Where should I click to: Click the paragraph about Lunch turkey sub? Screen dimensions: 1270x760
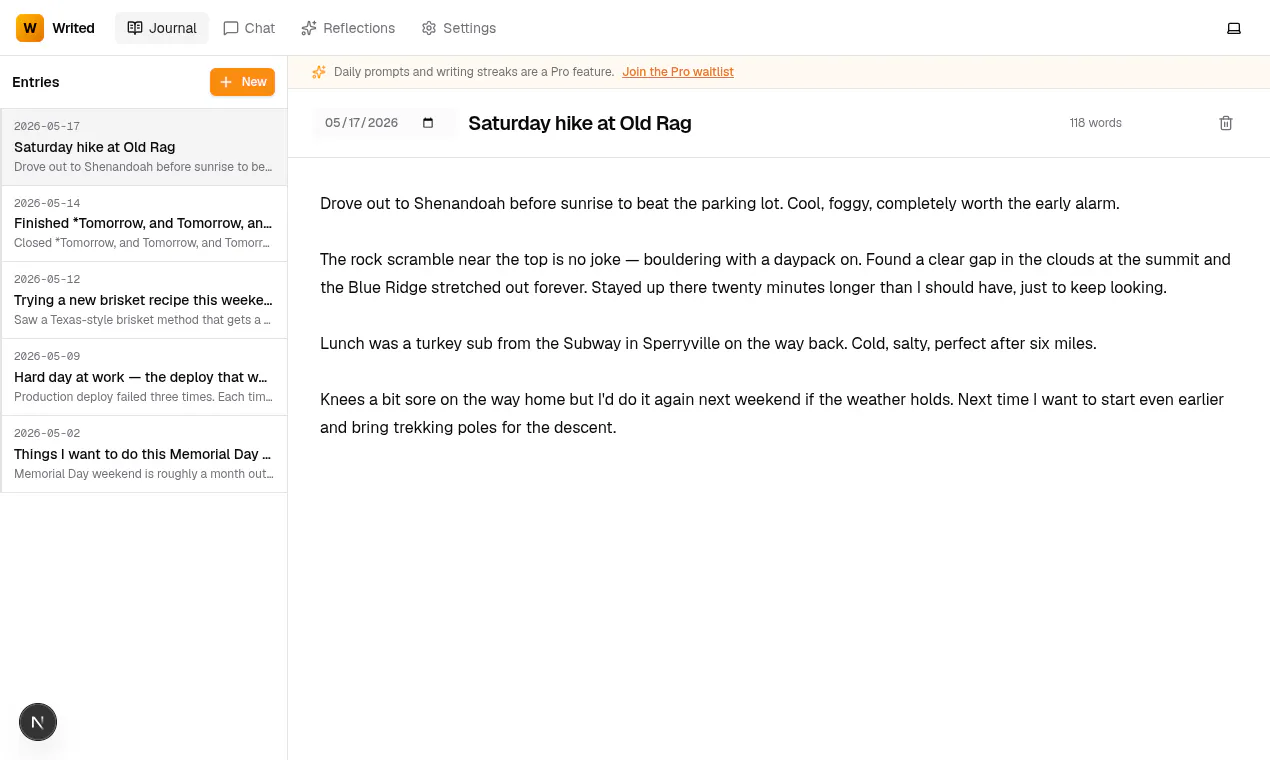tap(708, 343)
